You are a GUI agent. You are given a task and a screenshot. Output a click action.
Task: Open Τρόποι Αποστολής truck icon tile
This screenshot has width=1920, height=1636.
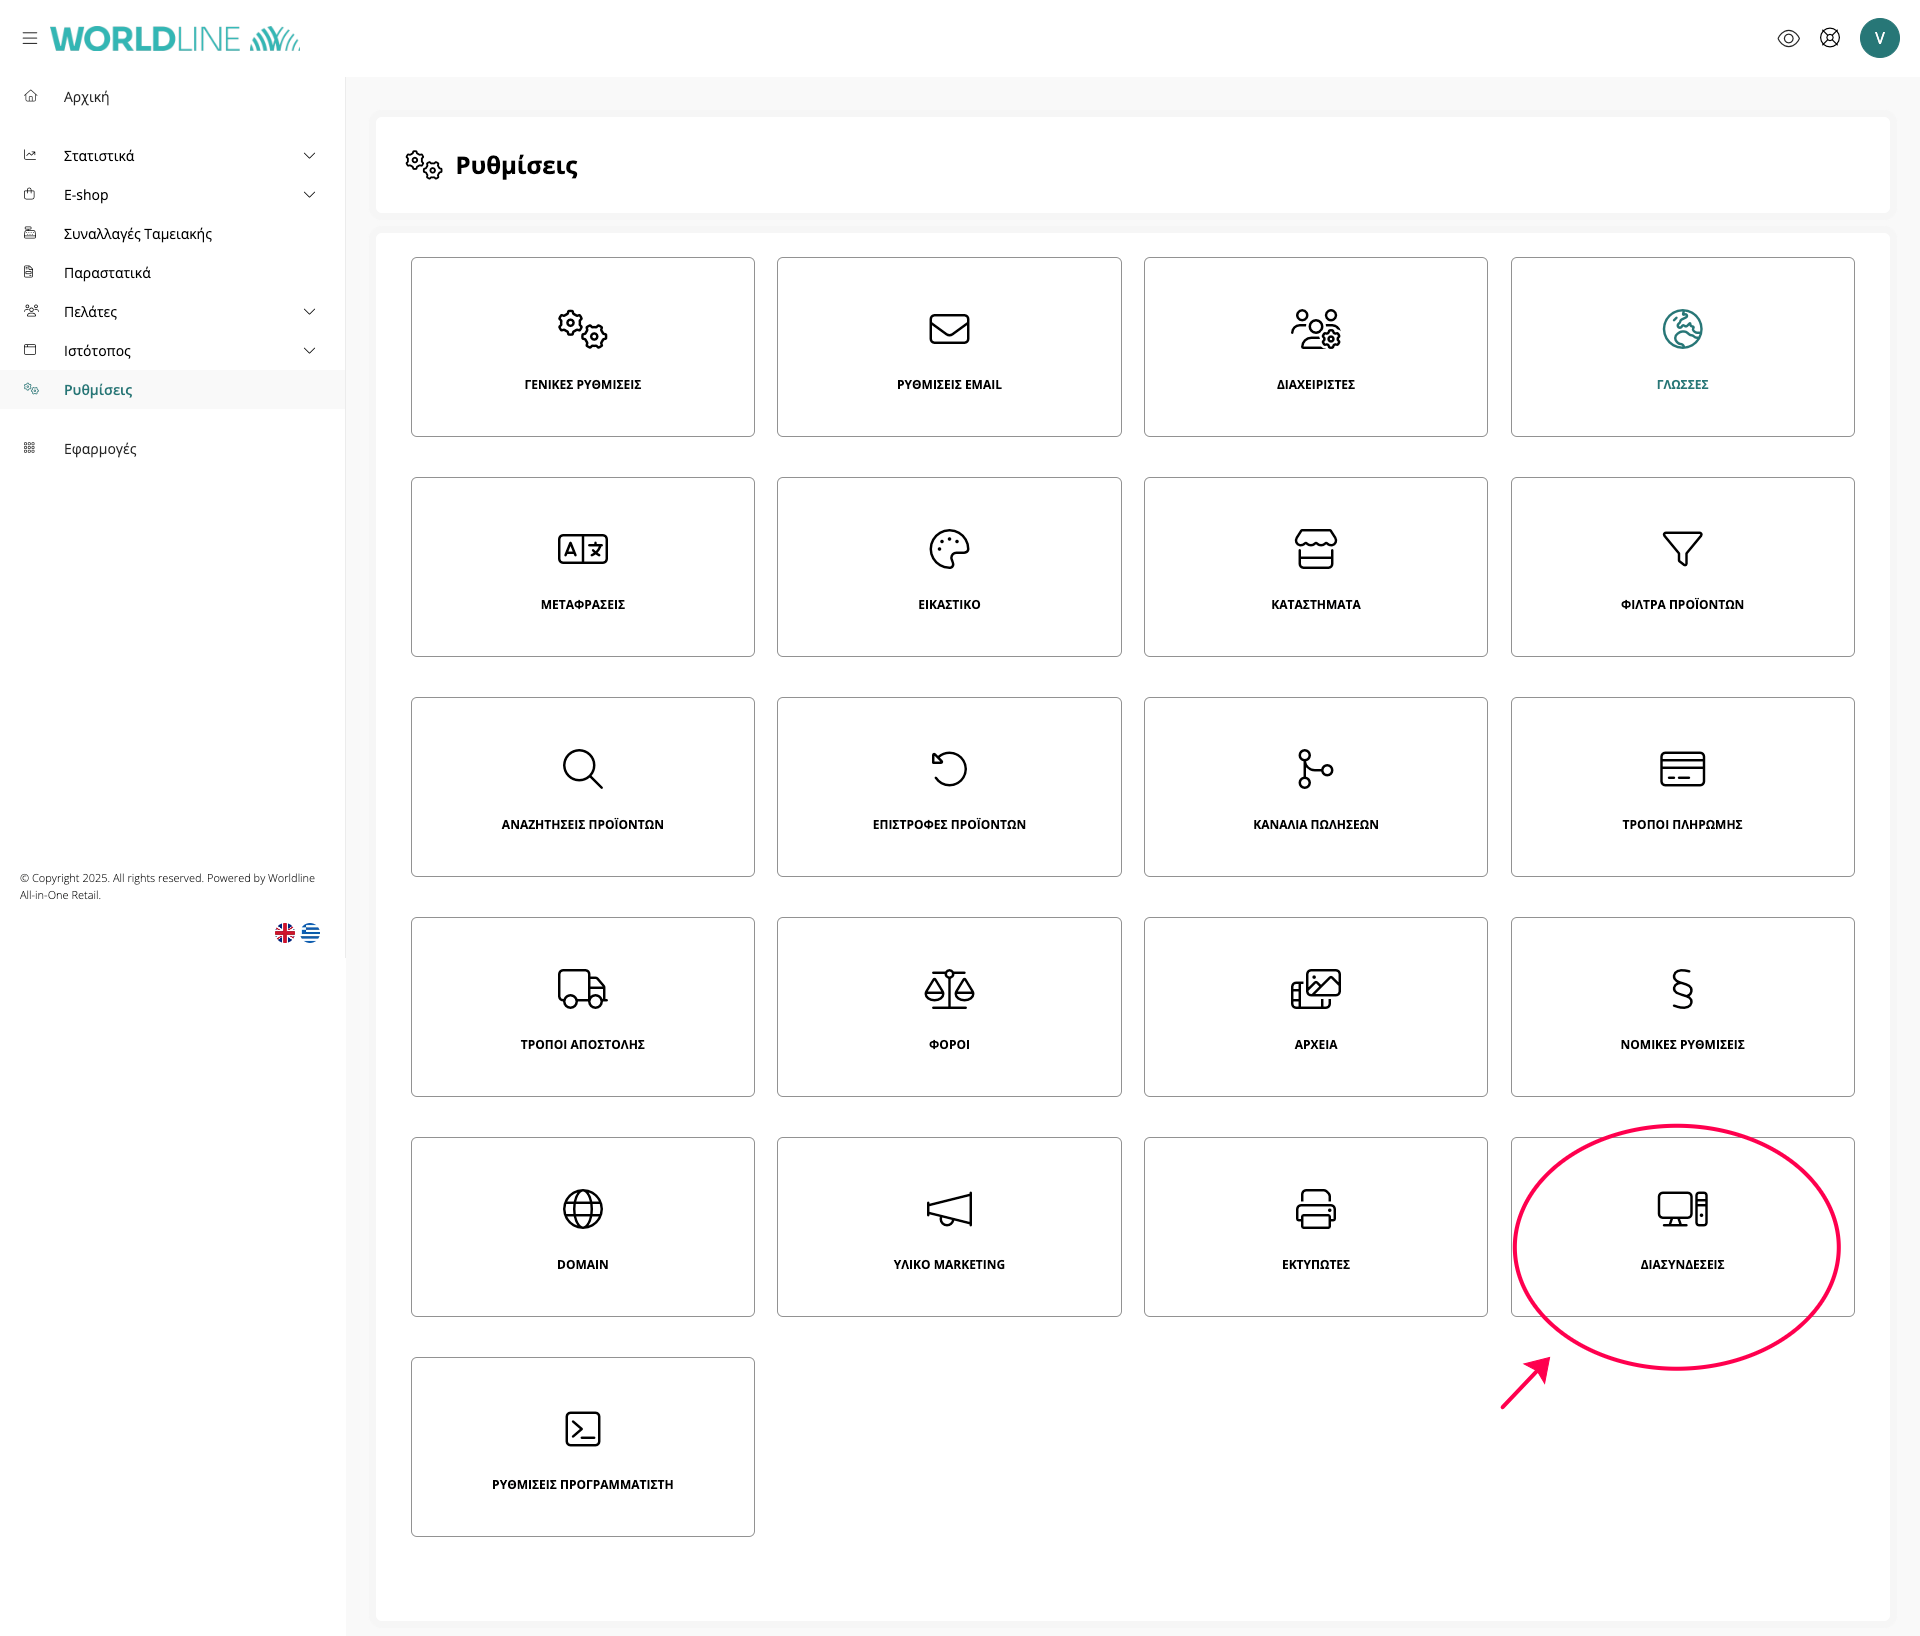click(x=582, y=1006)
